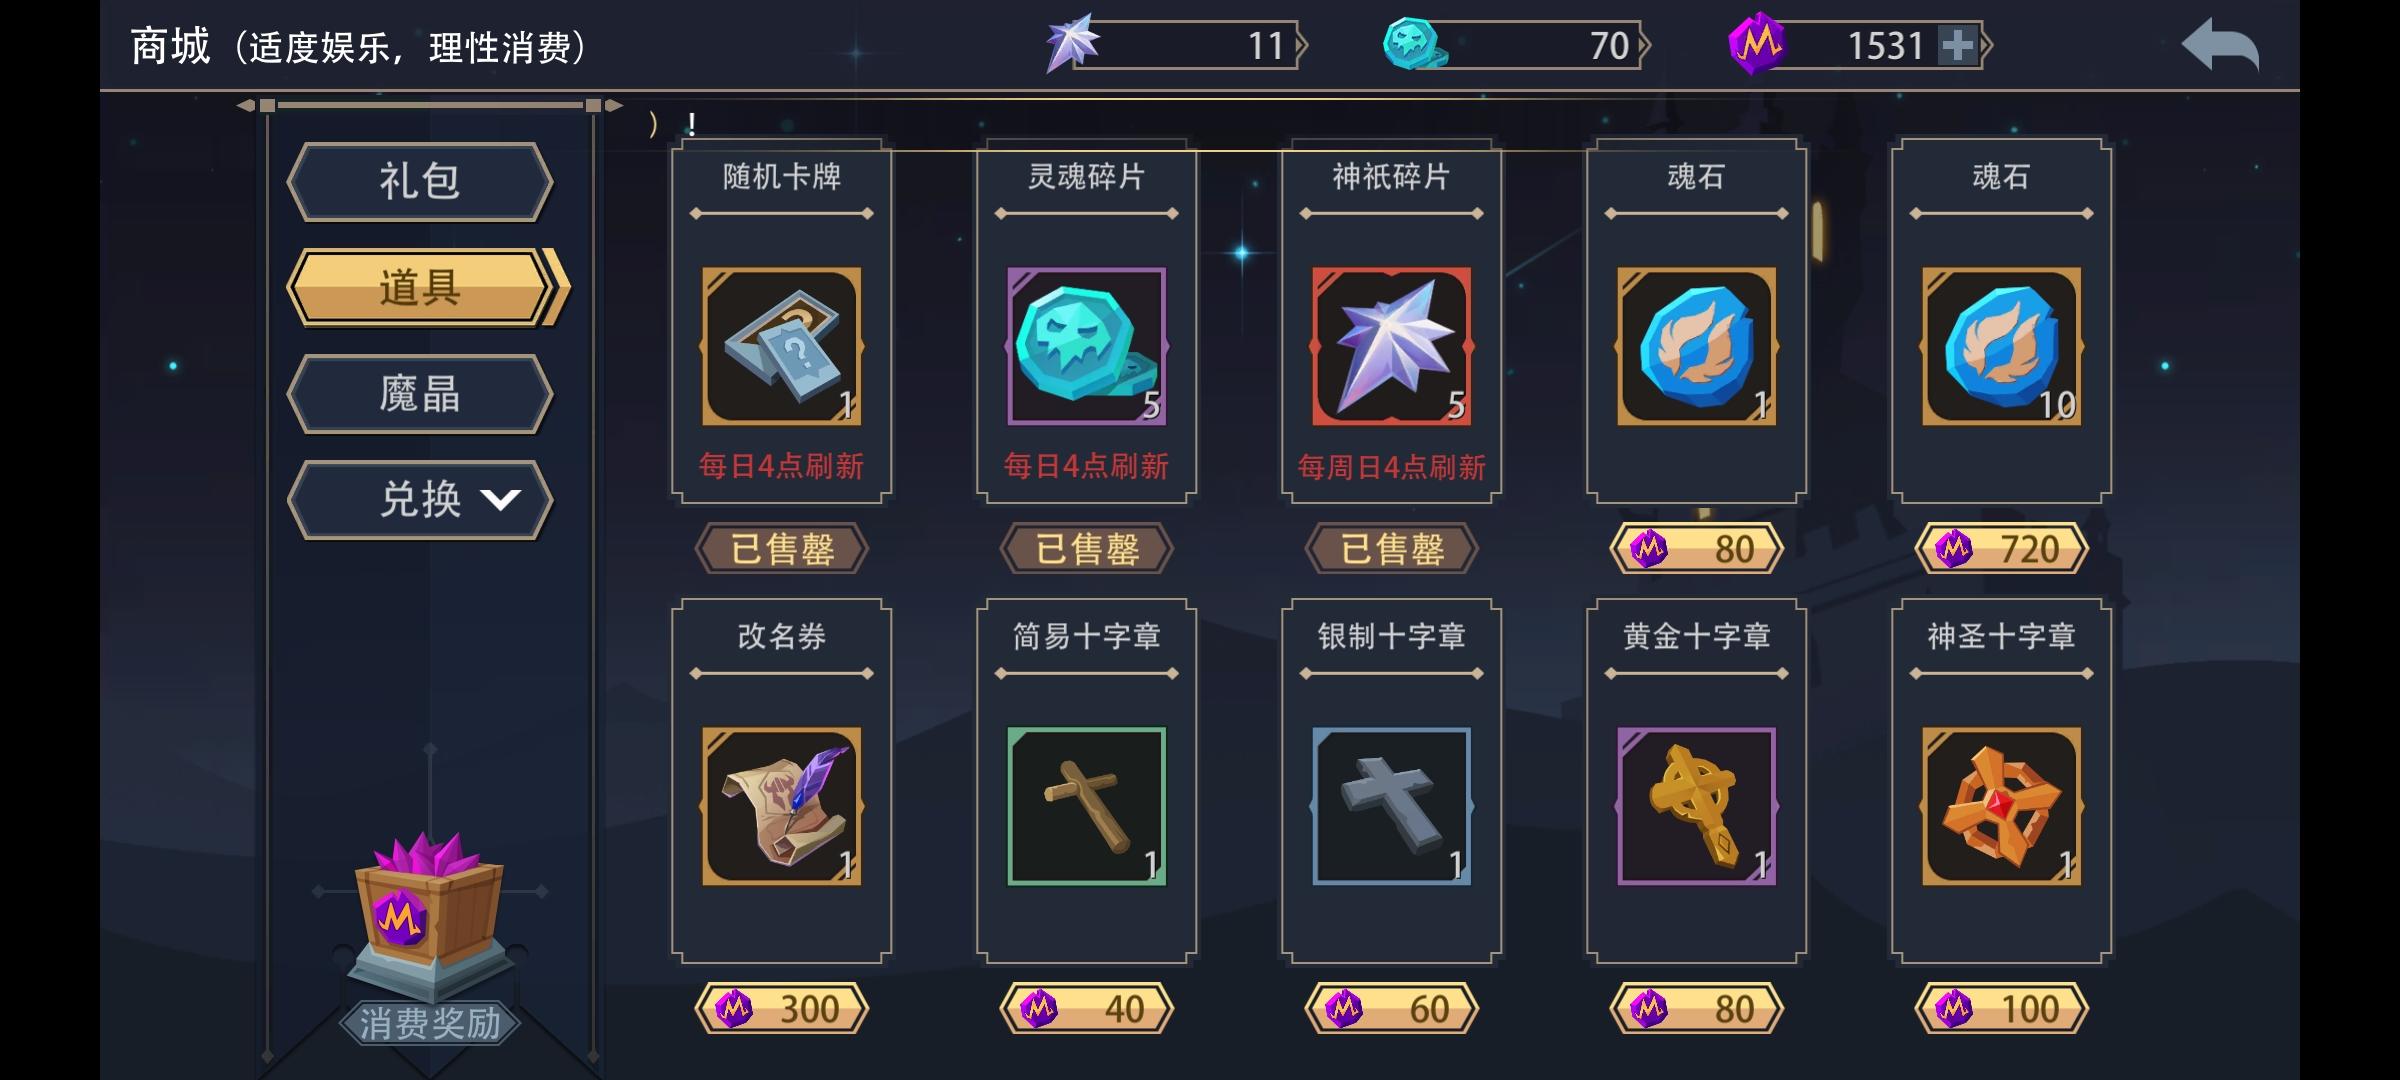Select the 黄金十字章 gold cross icon

tap(1696, 806)
